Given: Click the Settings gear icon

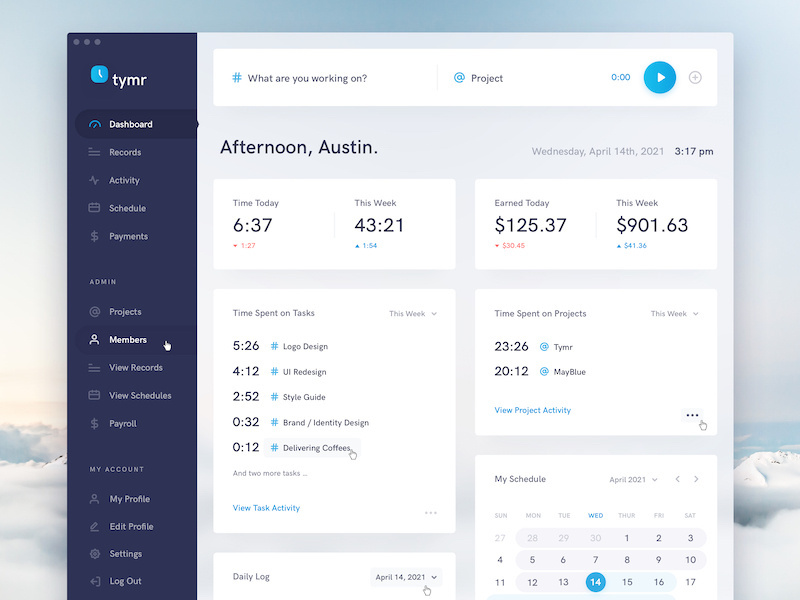Looking at the screenshot, I should click(94, 554).
